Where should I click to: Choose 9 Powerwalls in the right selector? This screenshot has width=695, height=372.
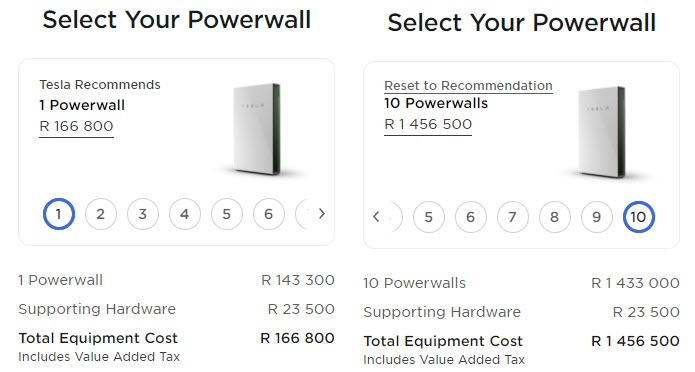pos(596,217)
